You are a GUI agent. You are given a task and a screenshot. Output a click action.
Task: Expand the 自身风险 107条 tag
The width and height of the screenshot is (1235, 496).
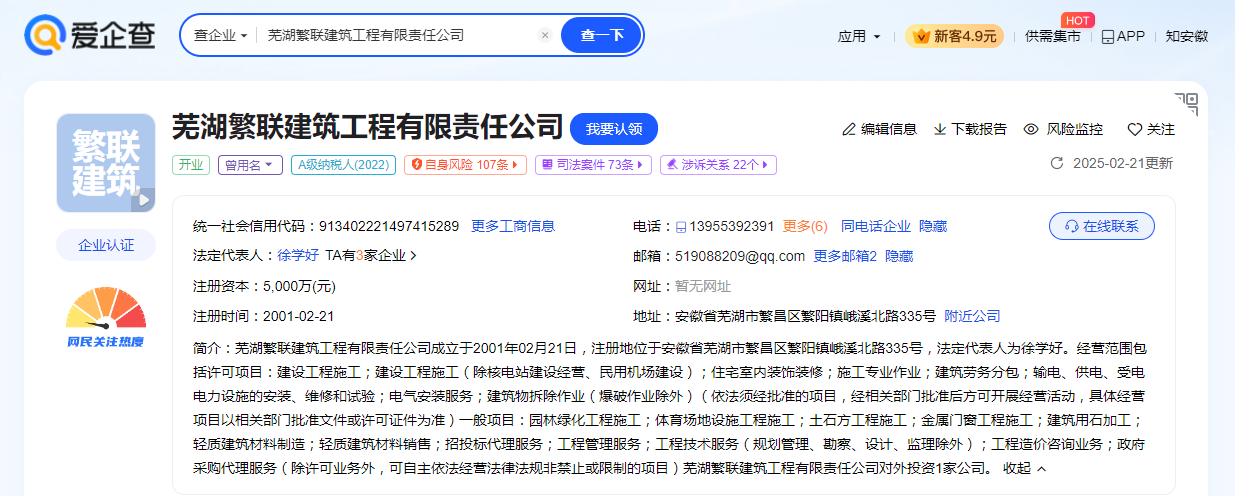click(x=466, y=165)
